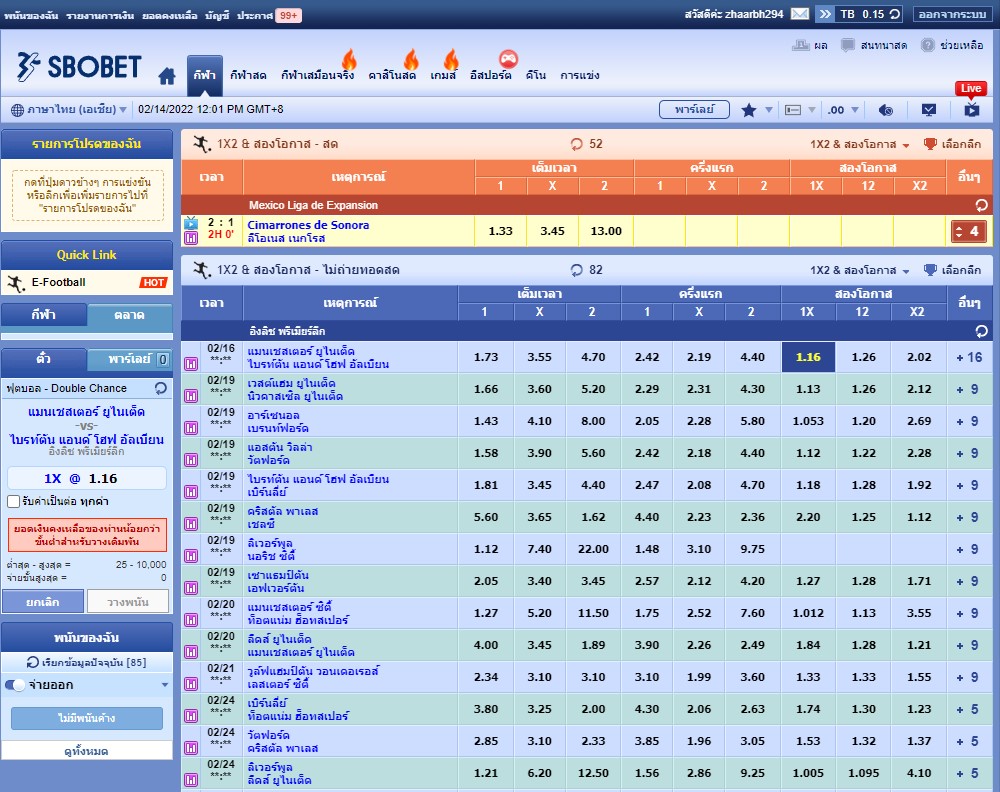
Task: Refresh the TB 0.15 account balance
Action: coord(895,14)
